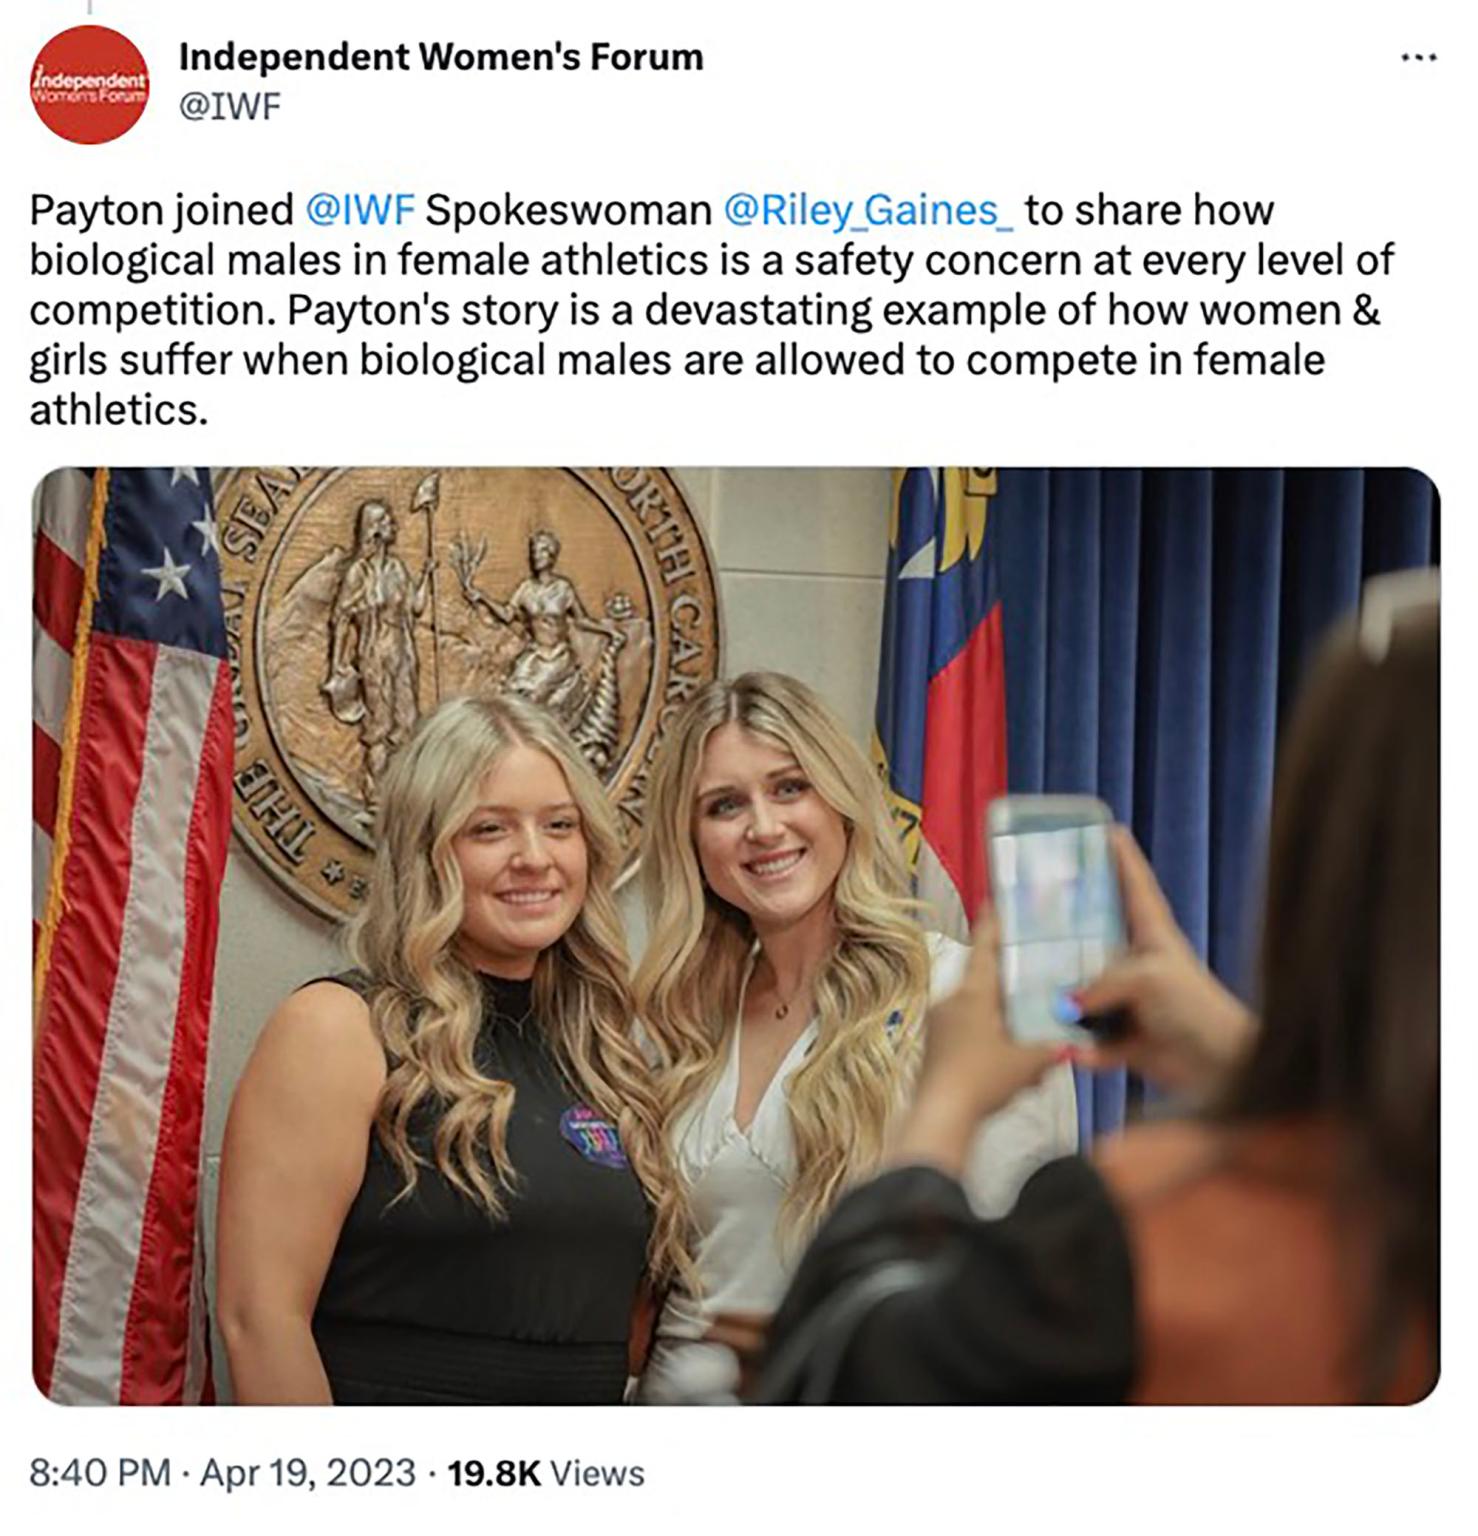Screen dimensions: 1478x1536
Task: Click the 8:40 PM timestamp
Action: 100,1473
